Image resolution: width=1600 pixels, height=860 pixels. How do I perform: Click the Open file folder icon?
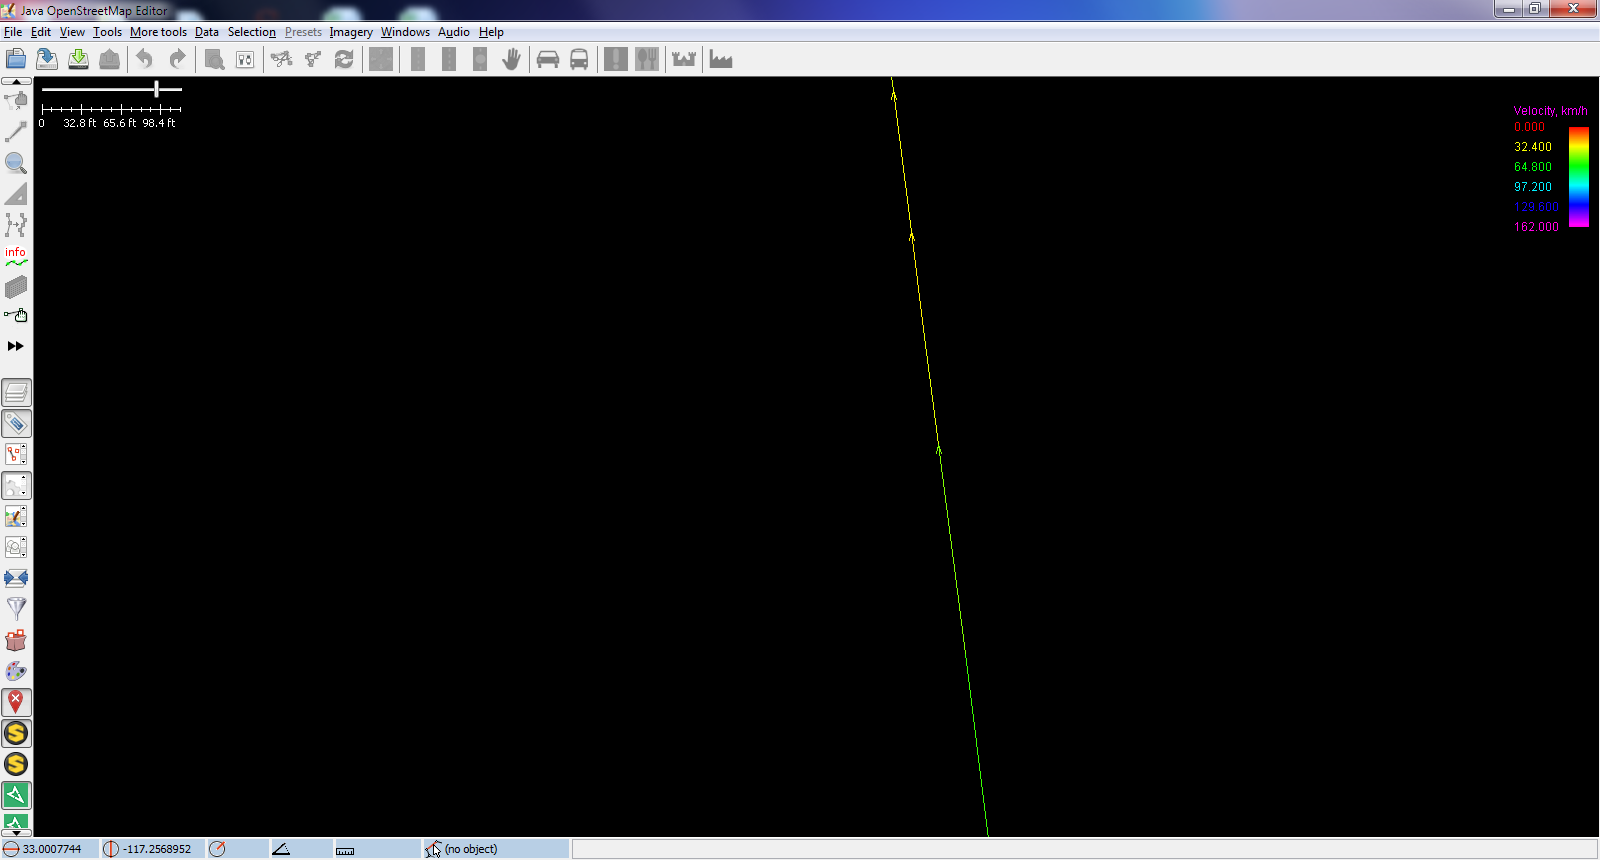(16, 60)
